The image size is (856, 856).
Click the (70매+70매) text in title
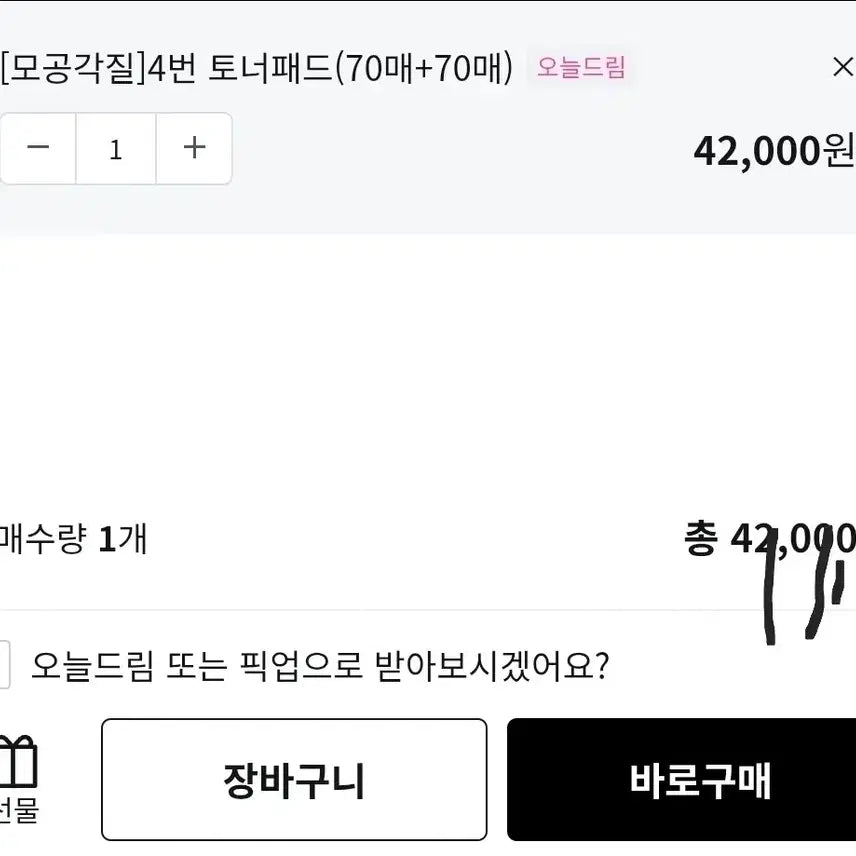click(x=423, y=67)
